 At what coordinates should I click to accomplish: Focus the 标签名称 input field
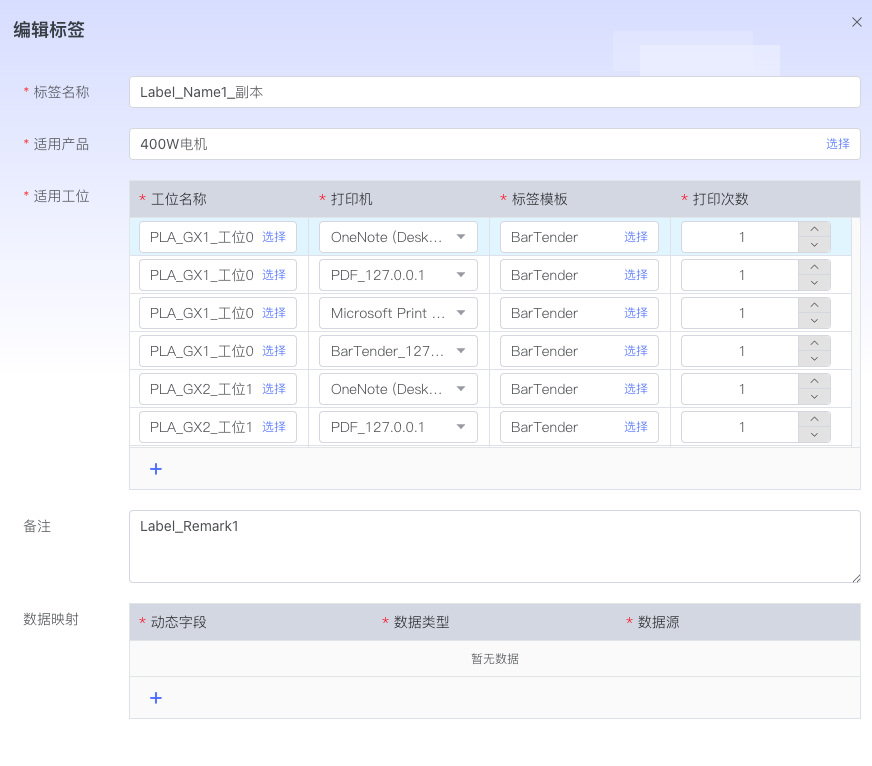pyautogui.click(x=494, y=92)
